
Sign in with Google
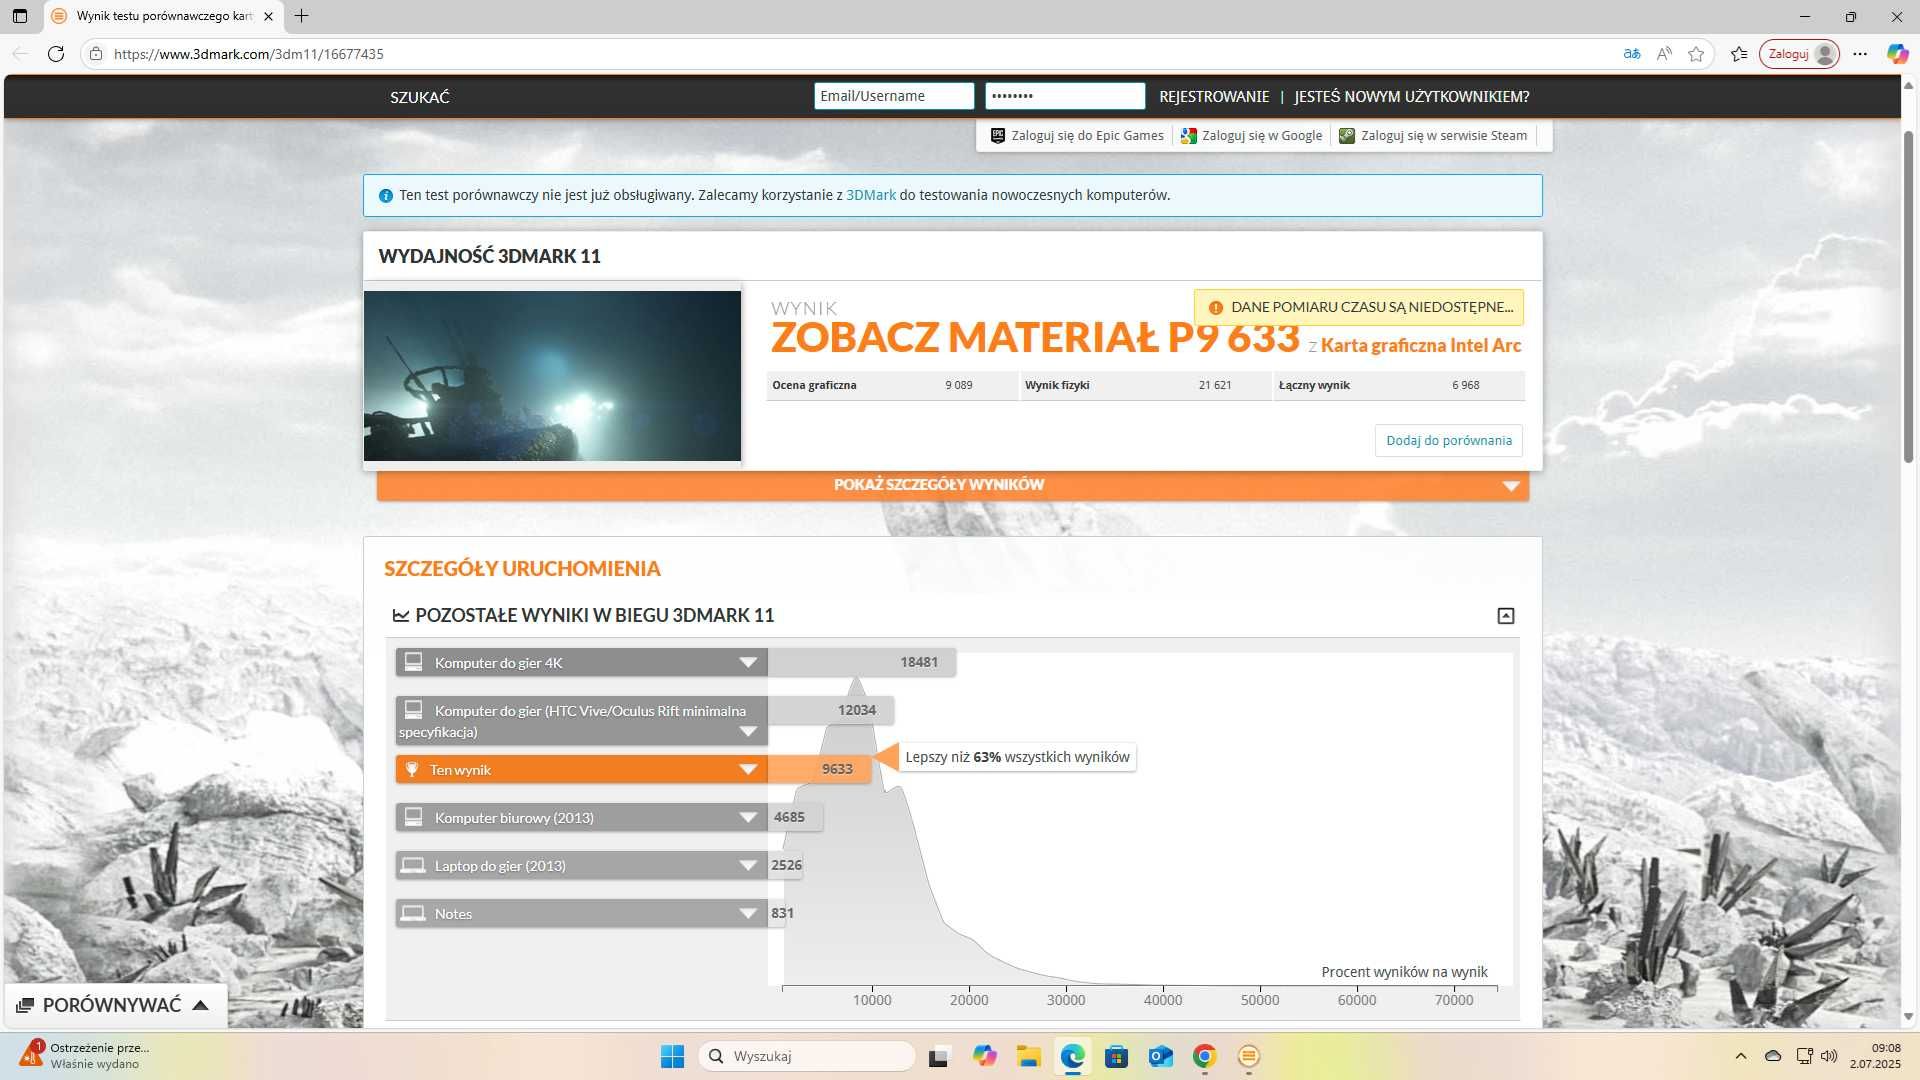[x=1251, y=136]
